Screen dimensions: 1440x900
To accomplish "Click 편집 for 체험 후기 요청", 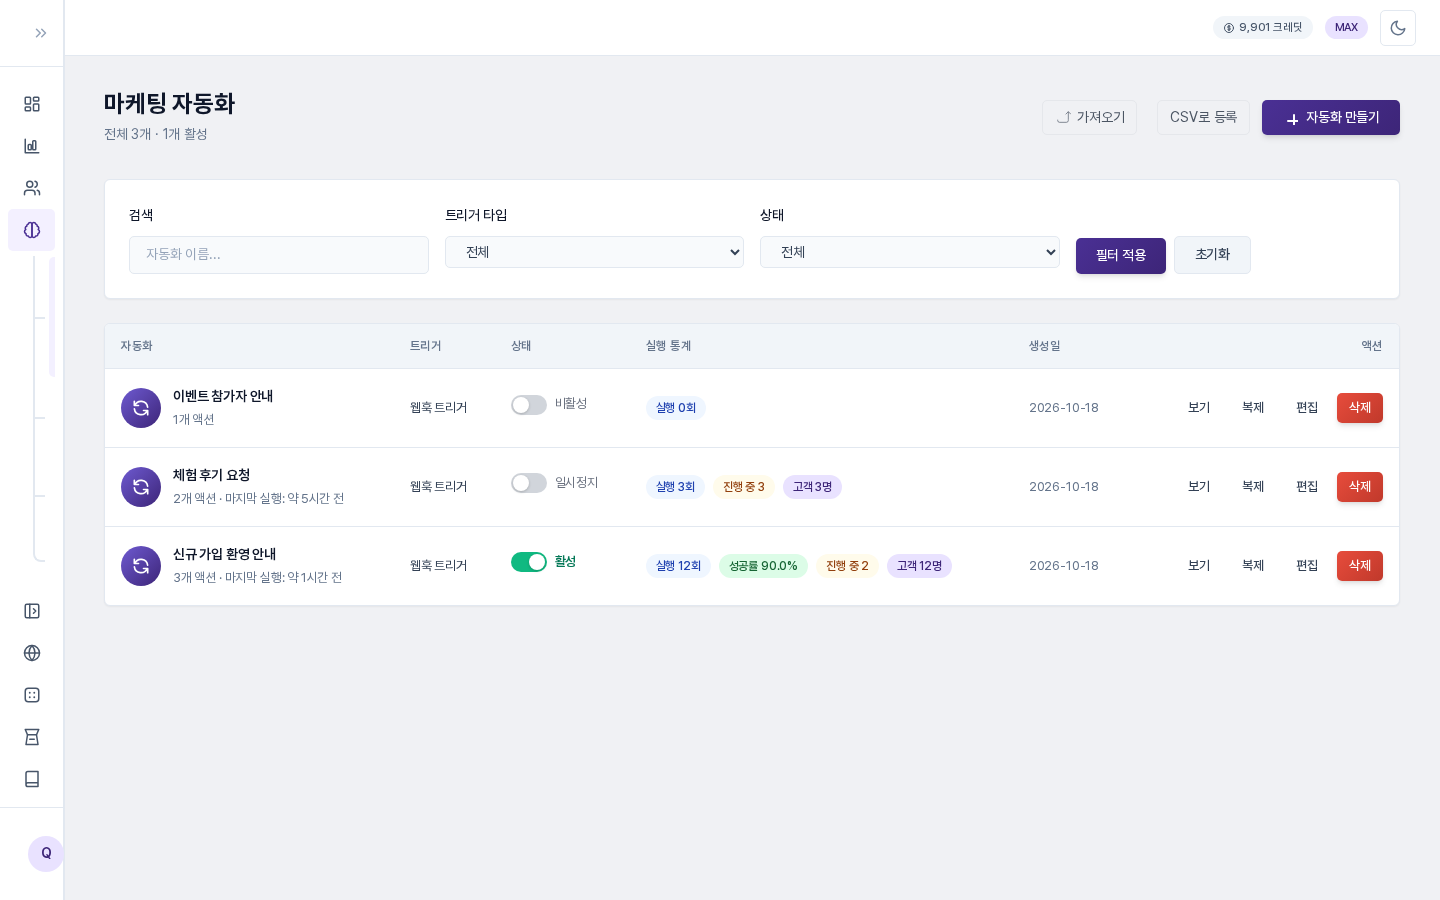I will click(x=1307, y=487).
